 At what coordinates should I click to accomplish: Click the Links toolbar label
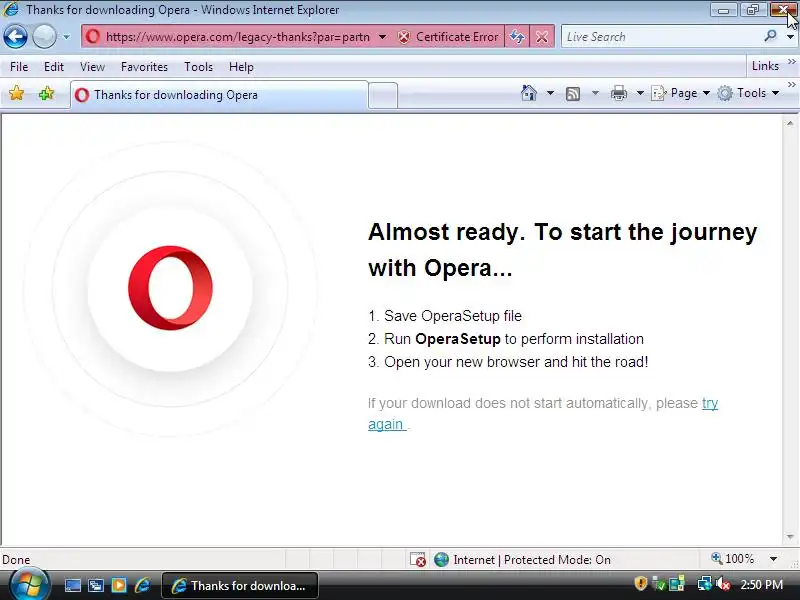[765, 66]
